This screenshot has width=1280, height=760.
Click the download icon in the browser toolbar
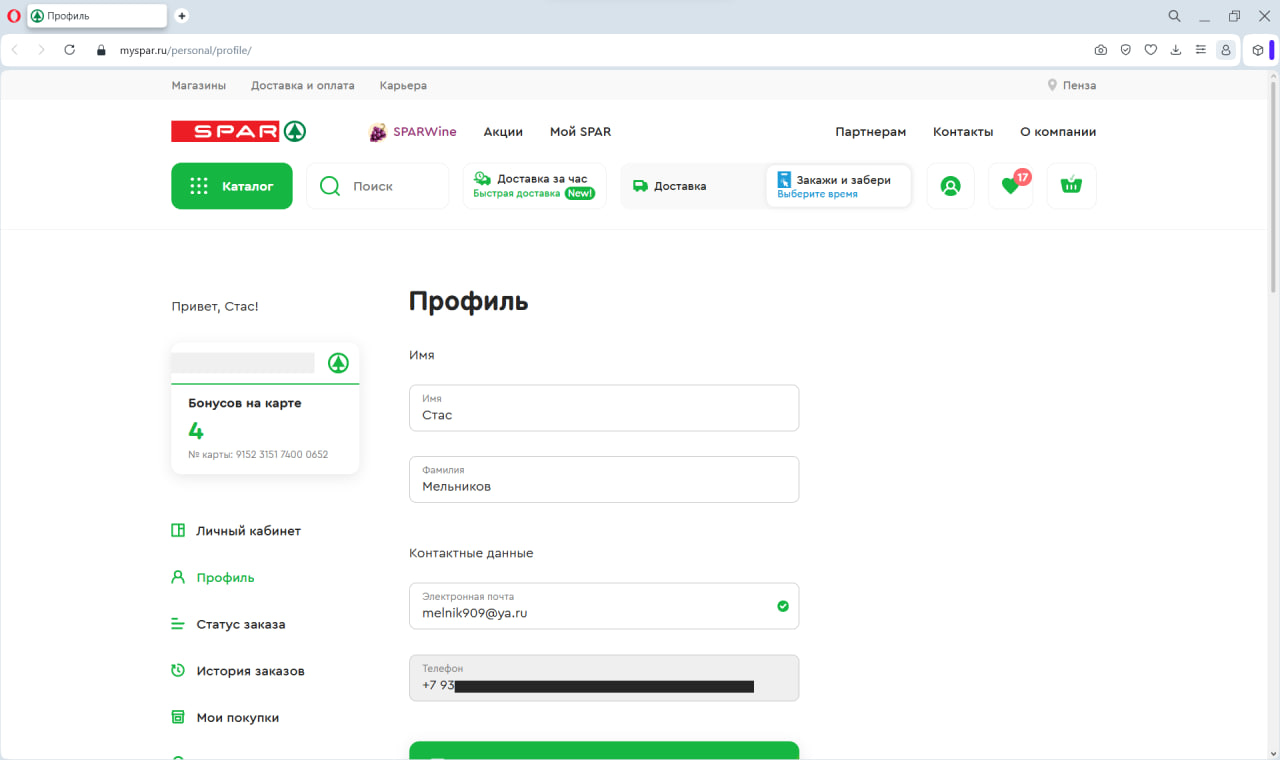tap(1176, 49)
